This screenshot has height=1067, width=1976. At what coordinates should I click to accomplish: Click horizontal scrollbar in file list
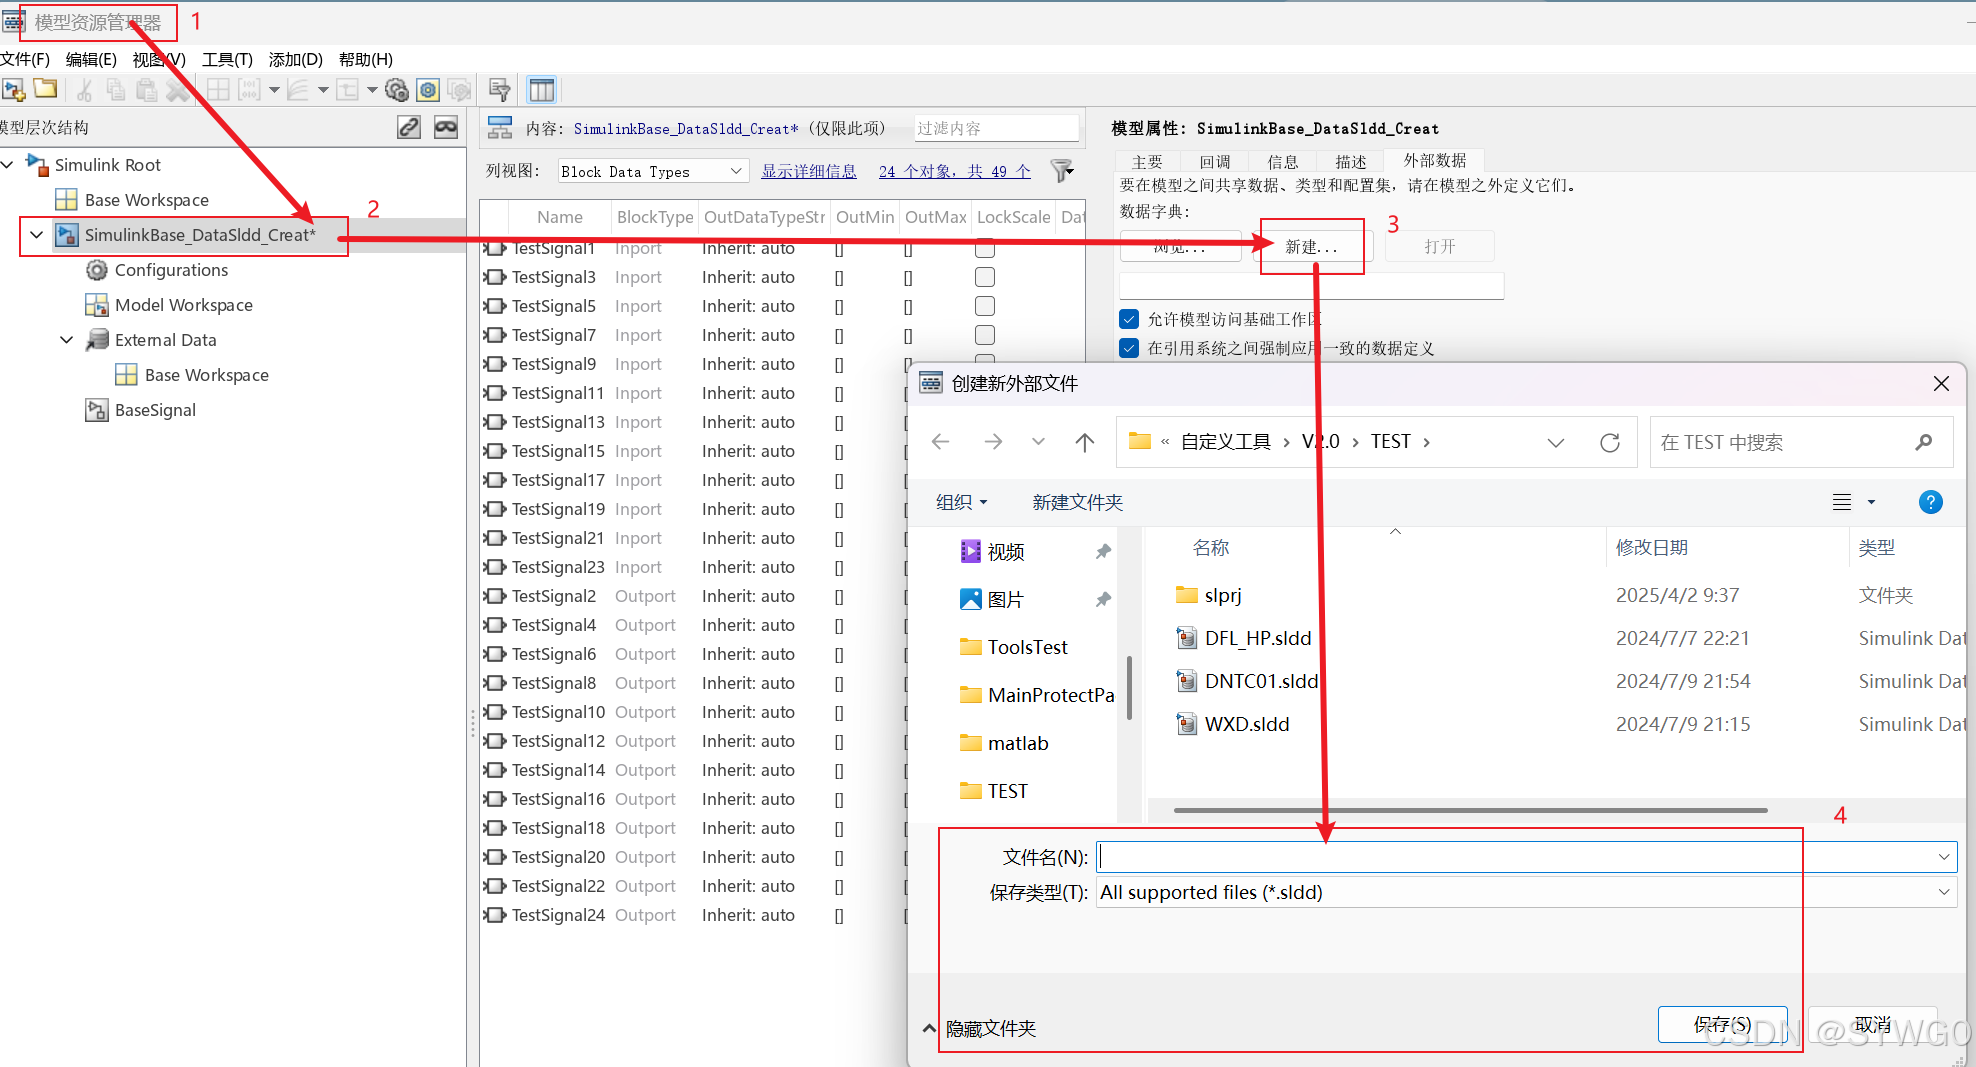pyautogui.click(x=1470, y=810)
